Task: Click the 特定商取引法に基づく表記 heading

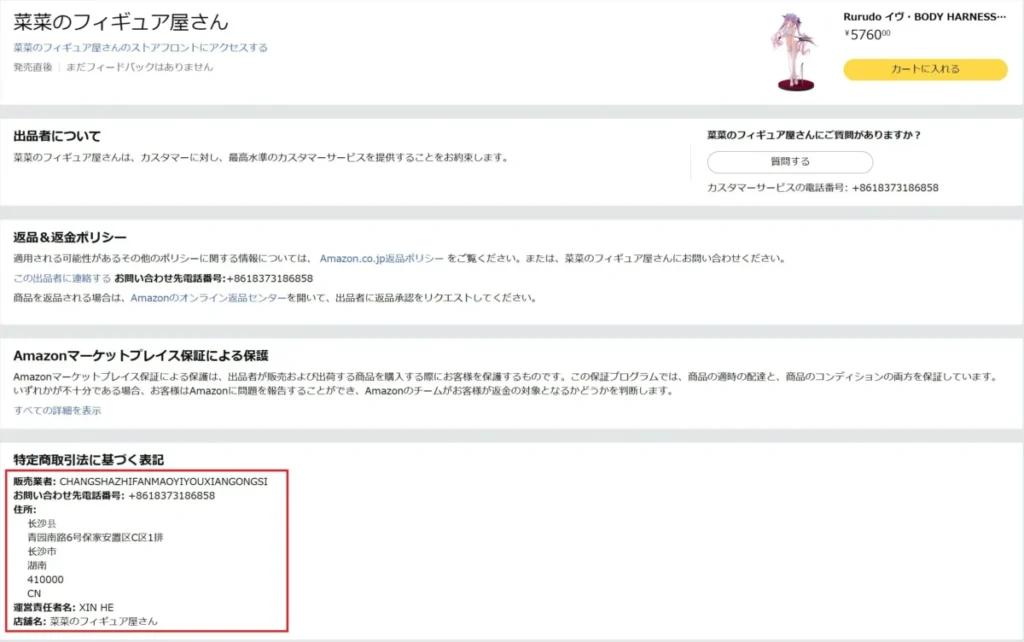Action: point(88,460)
